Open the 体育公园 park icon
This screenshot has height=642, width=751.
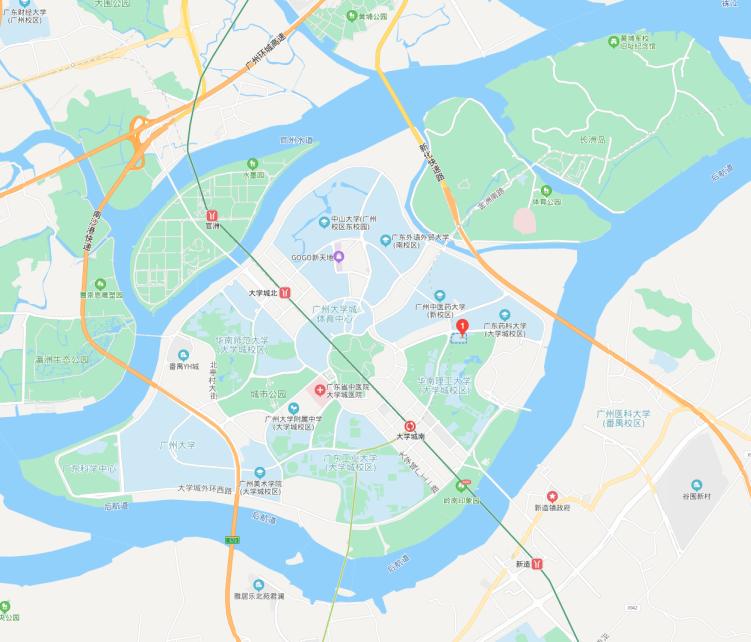point(546,191)
